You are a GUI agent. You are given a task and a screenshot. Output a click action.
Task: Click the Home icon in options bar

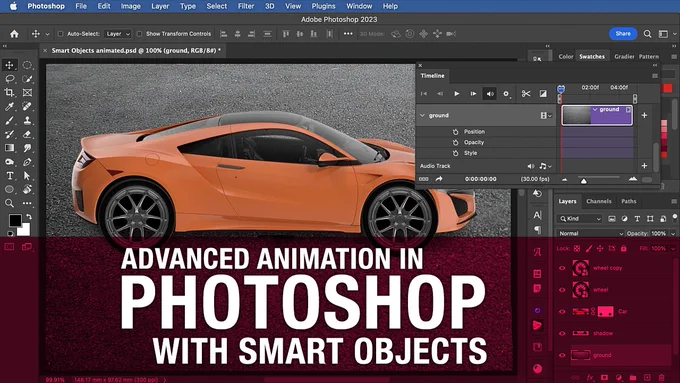(x=14, y=34)
